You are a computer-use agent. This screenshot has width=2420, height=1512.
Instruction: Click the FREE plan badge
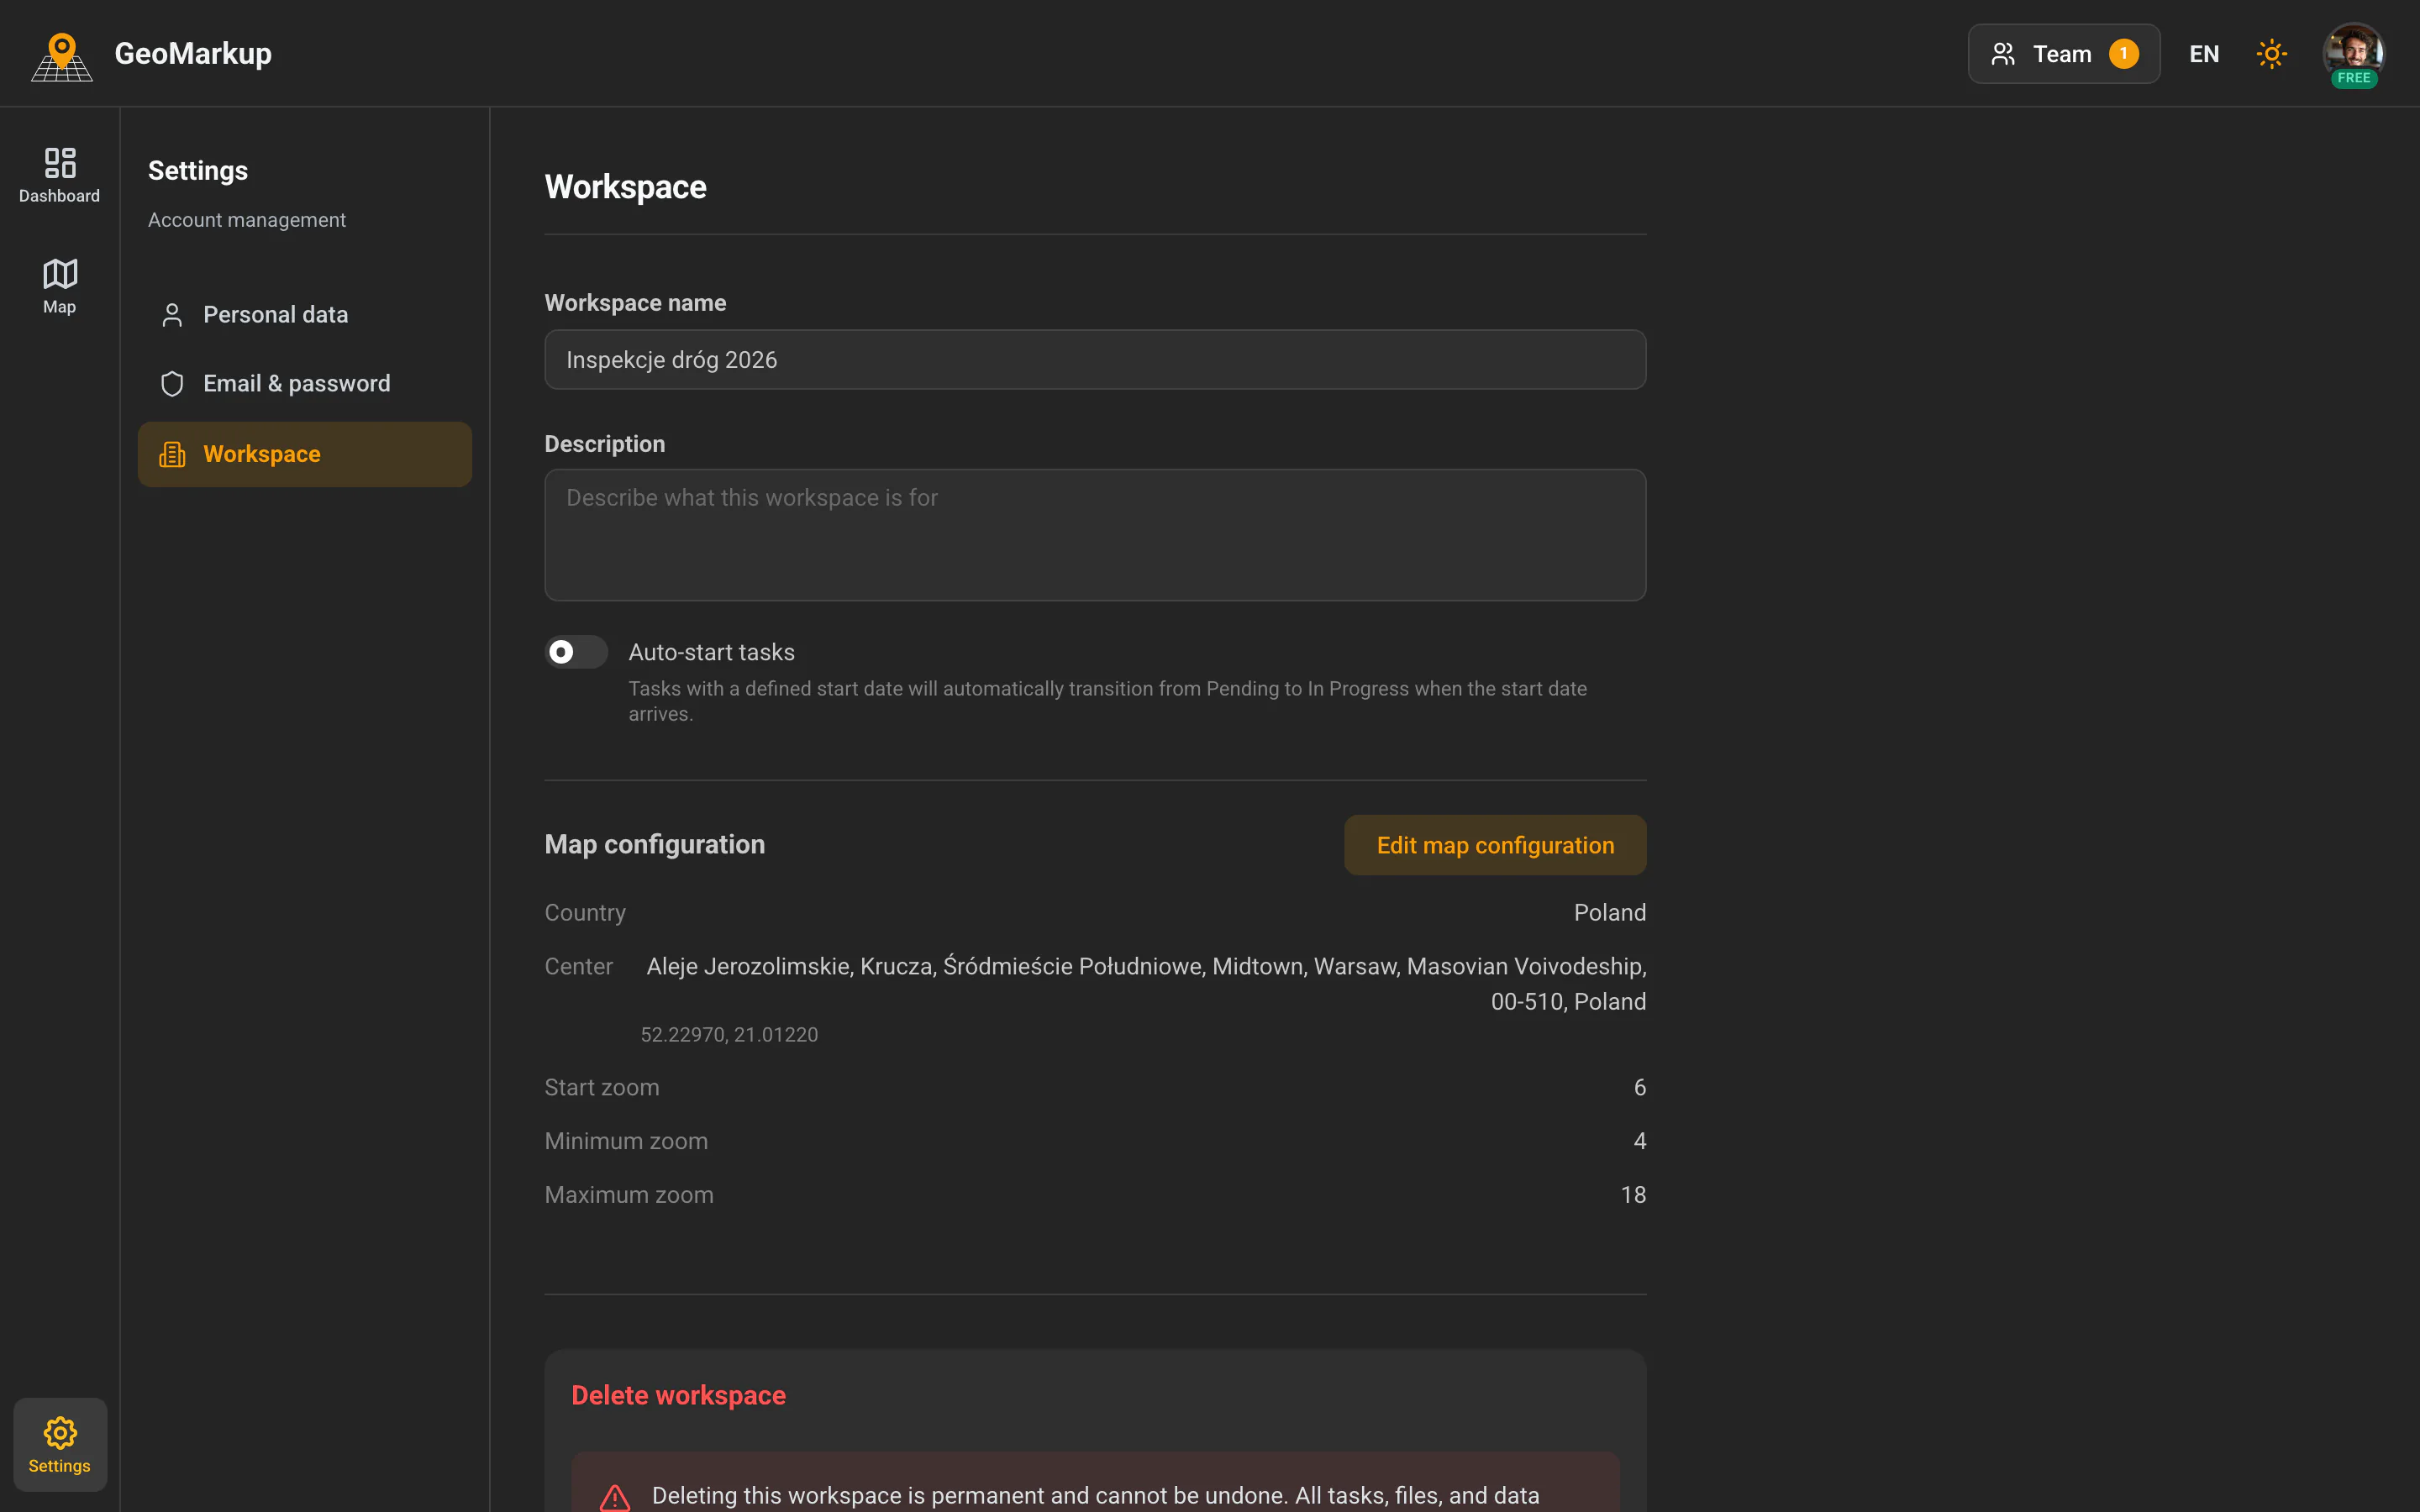(2354, 78)
